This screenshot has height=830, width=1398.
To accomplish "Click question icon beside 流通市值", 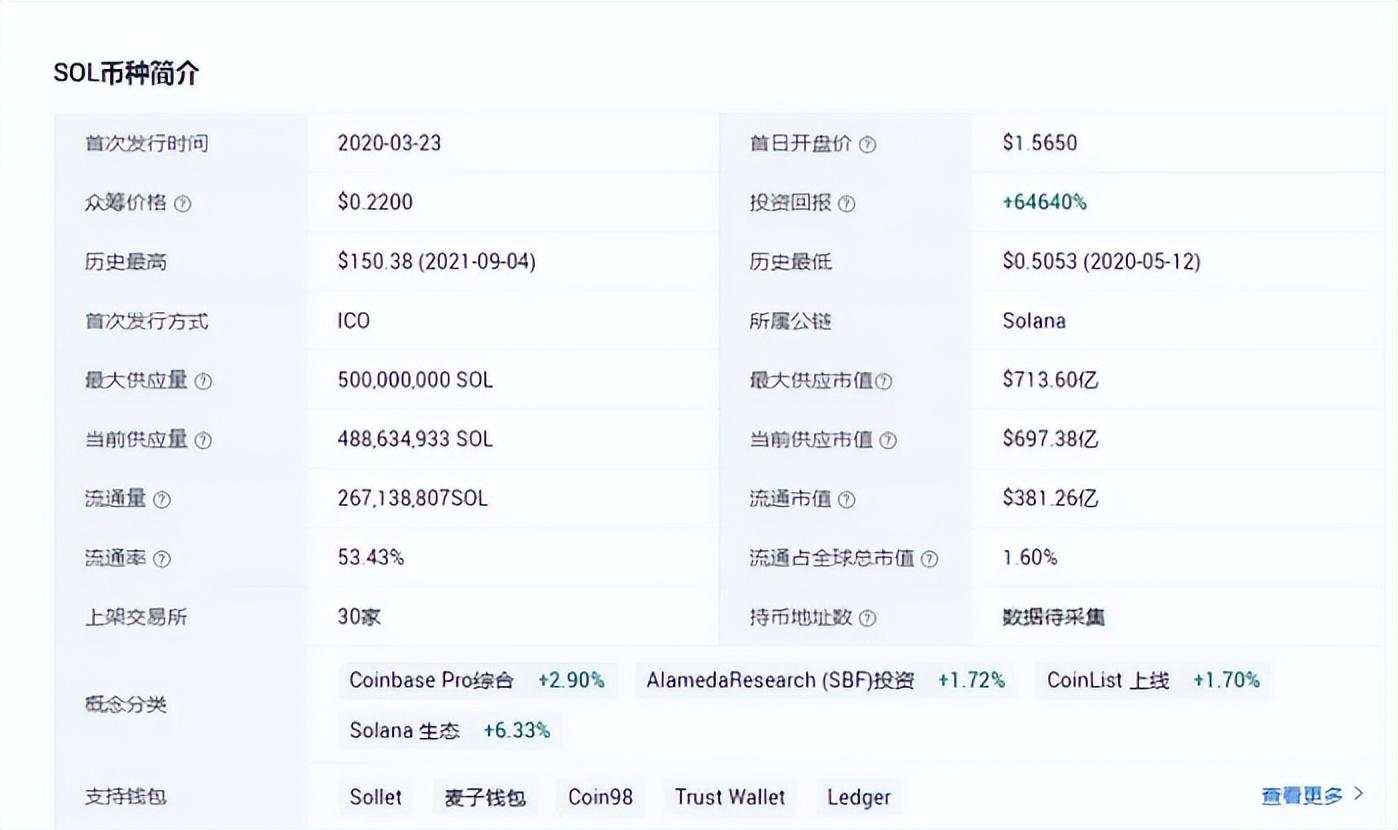I will pyautogui.click(x=846, y=499).
